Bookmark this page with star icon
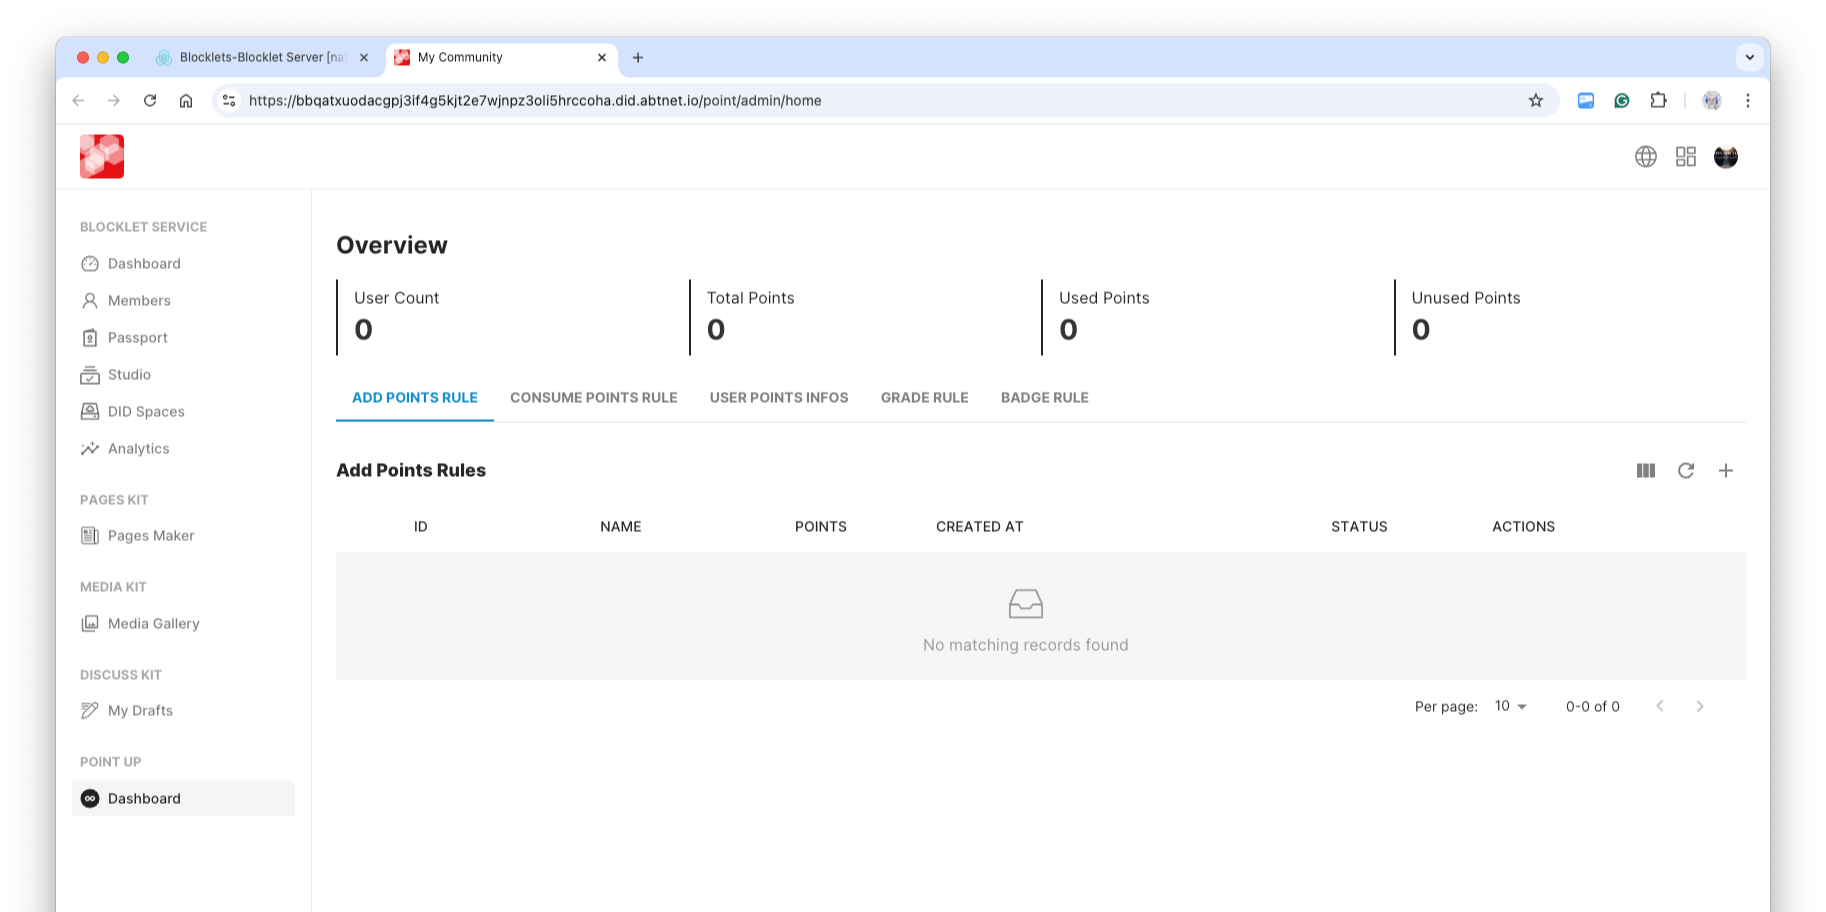The width and height of the screenshot is (1826, 912). click(x=1535, y=101)
